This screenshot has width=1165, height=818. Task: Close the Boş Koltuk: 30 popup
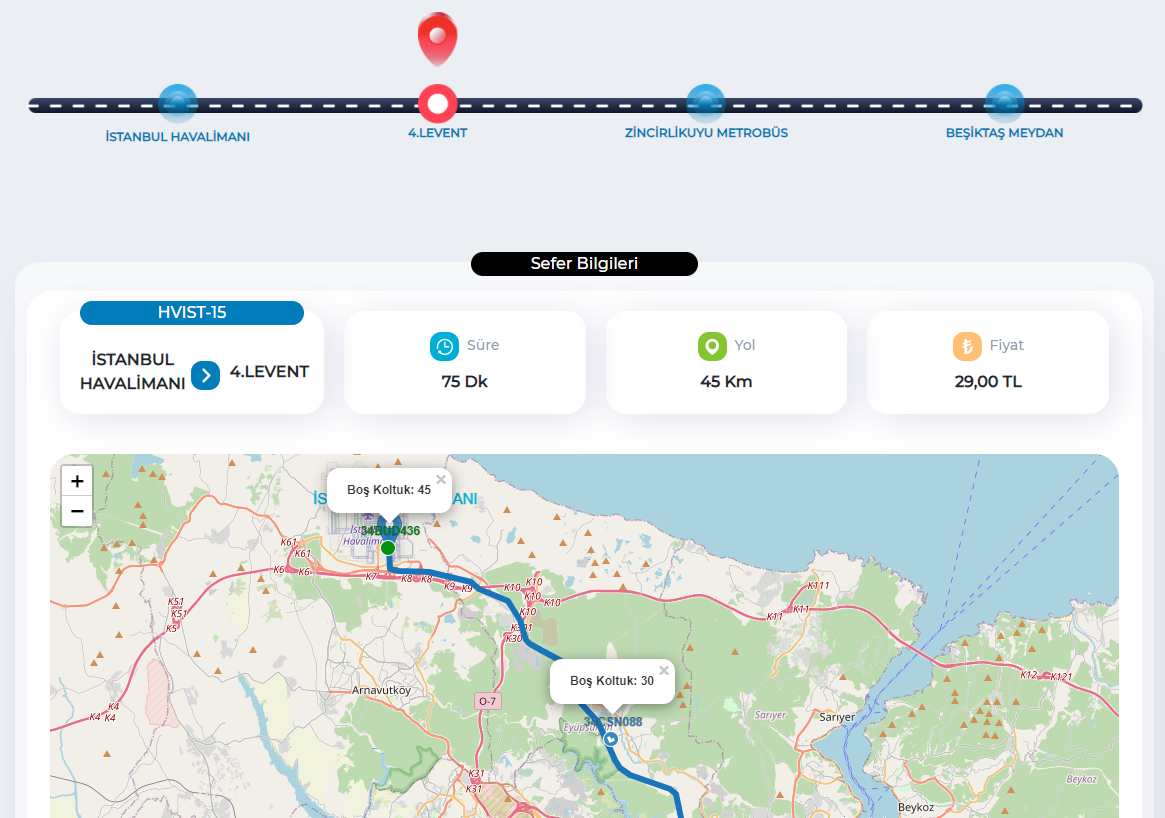664,671
